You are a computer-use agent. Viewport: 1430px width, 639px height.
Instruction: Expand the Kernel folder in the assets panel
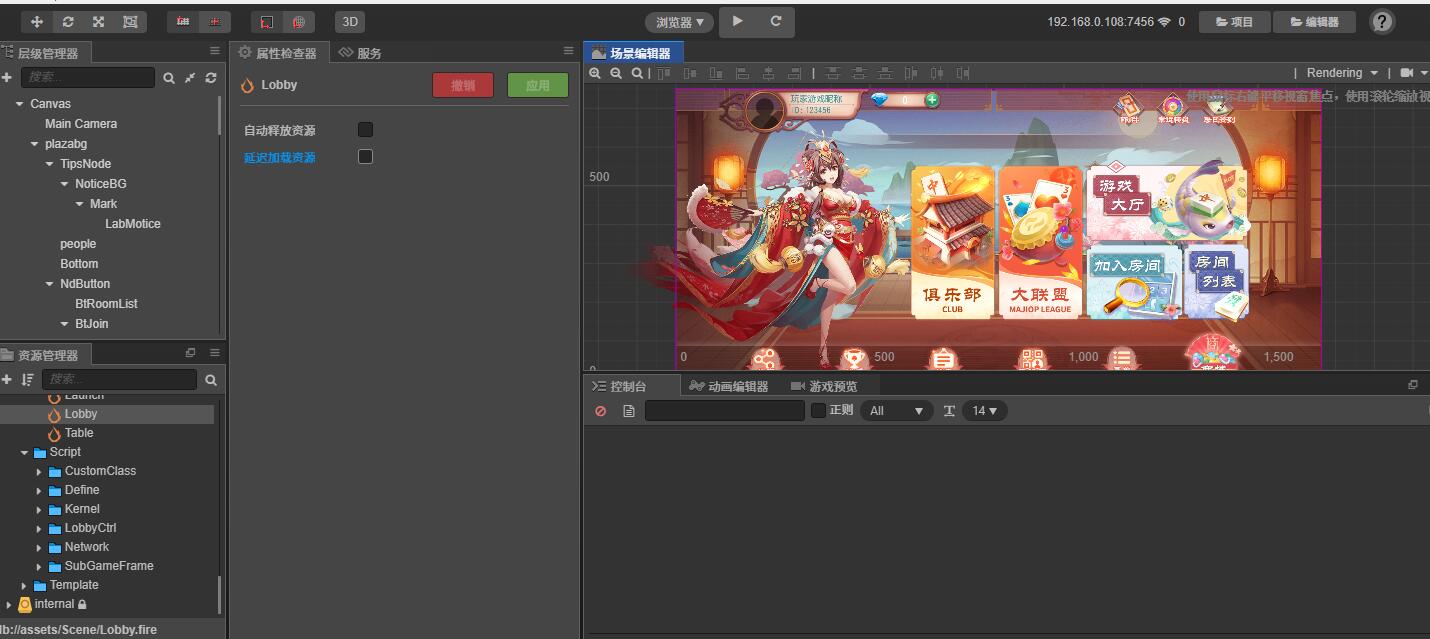coord(40,509)
